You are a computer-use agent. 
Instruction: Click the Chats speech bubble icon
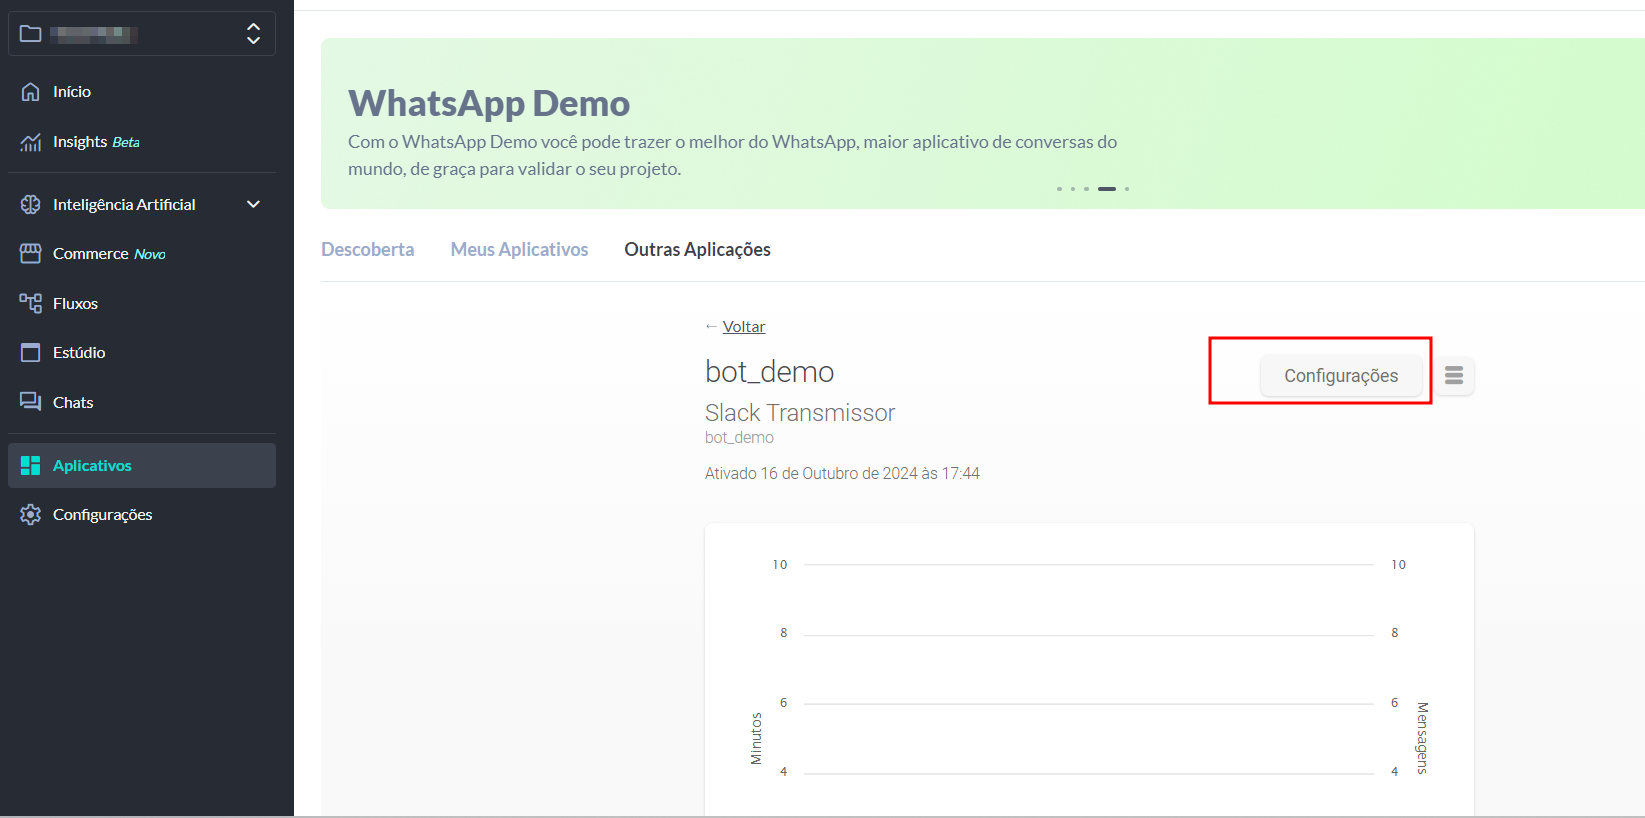click(x=31, y=402)
